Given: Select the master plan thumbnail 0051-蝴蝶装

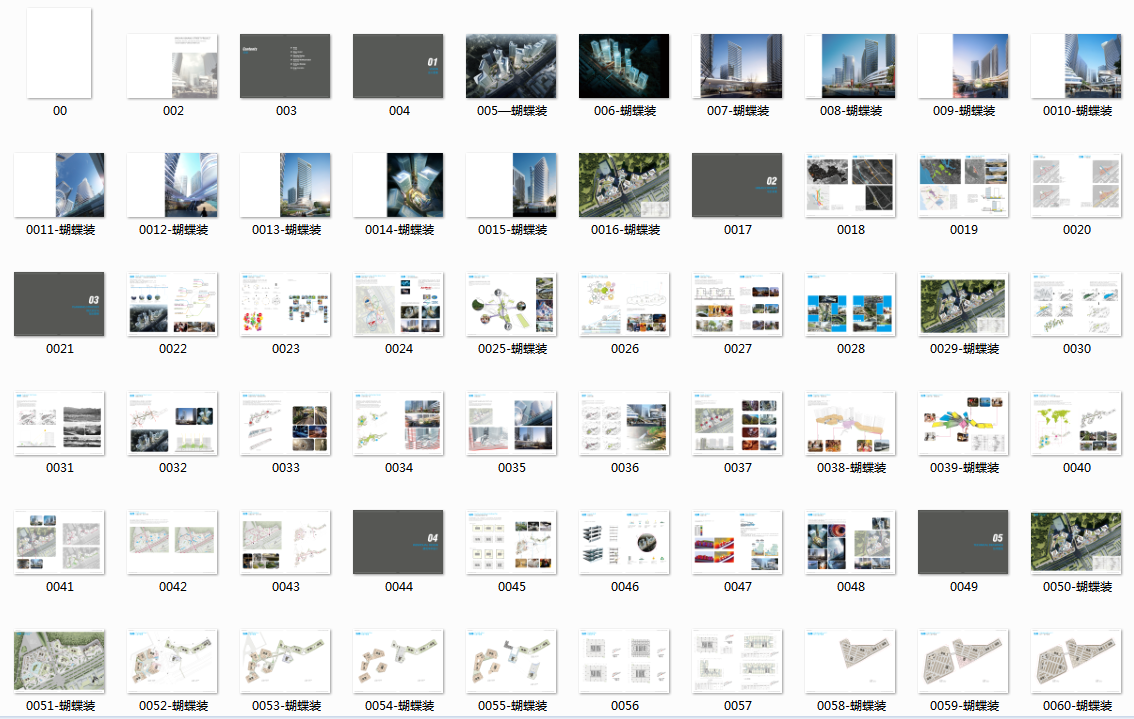Looking at the screenshot, I should [59, 661].
